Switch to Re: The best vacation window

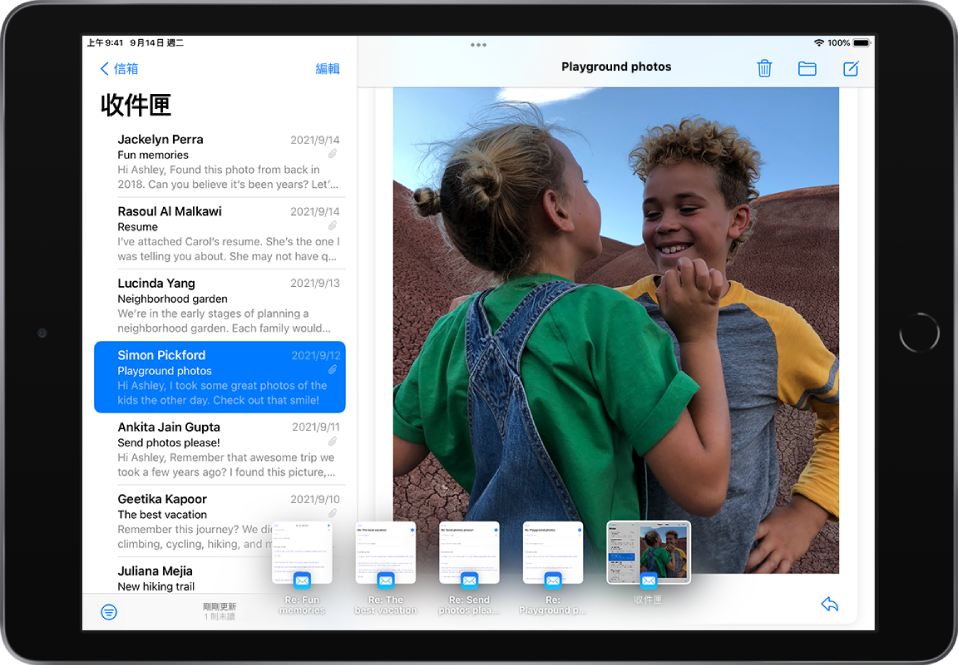coord(385,552)
